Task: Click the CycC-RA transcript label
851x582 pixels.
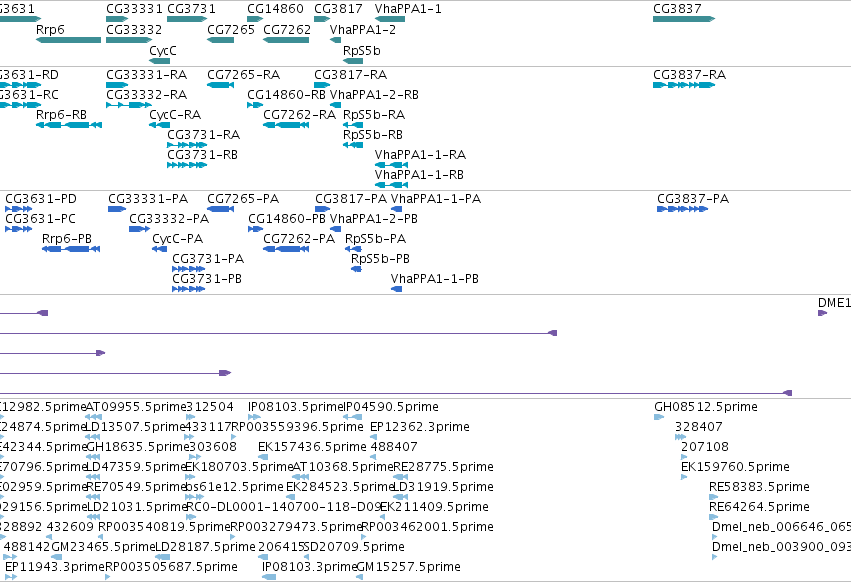Action: [x=175, y=115]
